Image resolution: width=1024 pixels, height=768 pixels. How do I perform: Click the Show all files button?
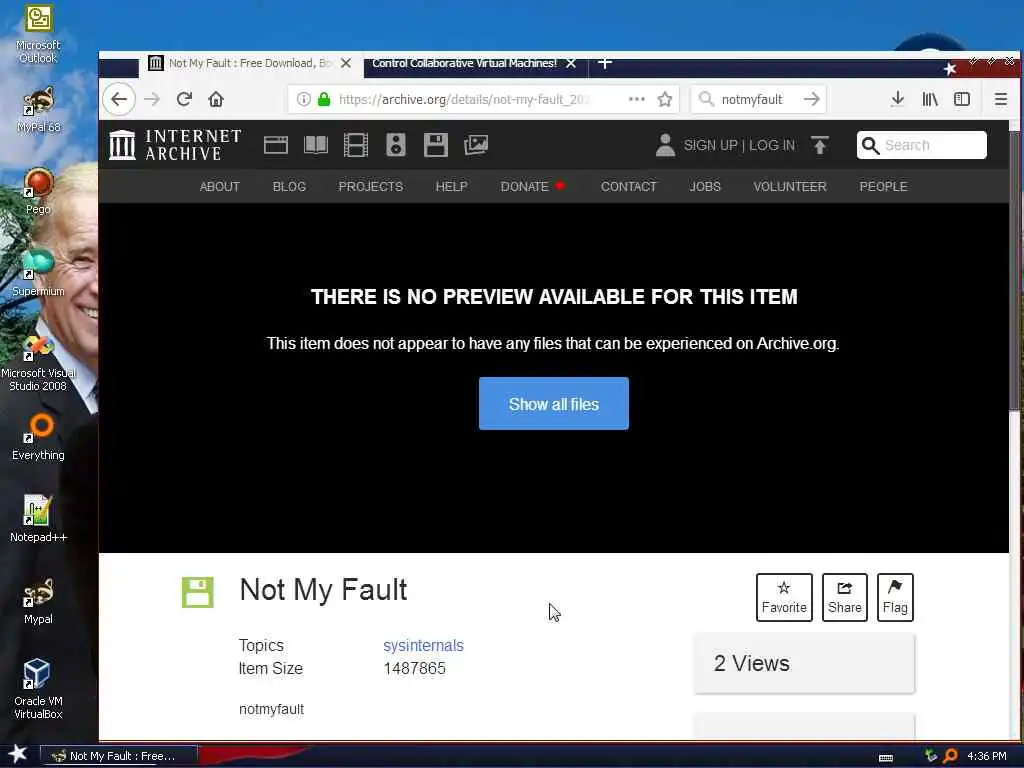[554, 404]
